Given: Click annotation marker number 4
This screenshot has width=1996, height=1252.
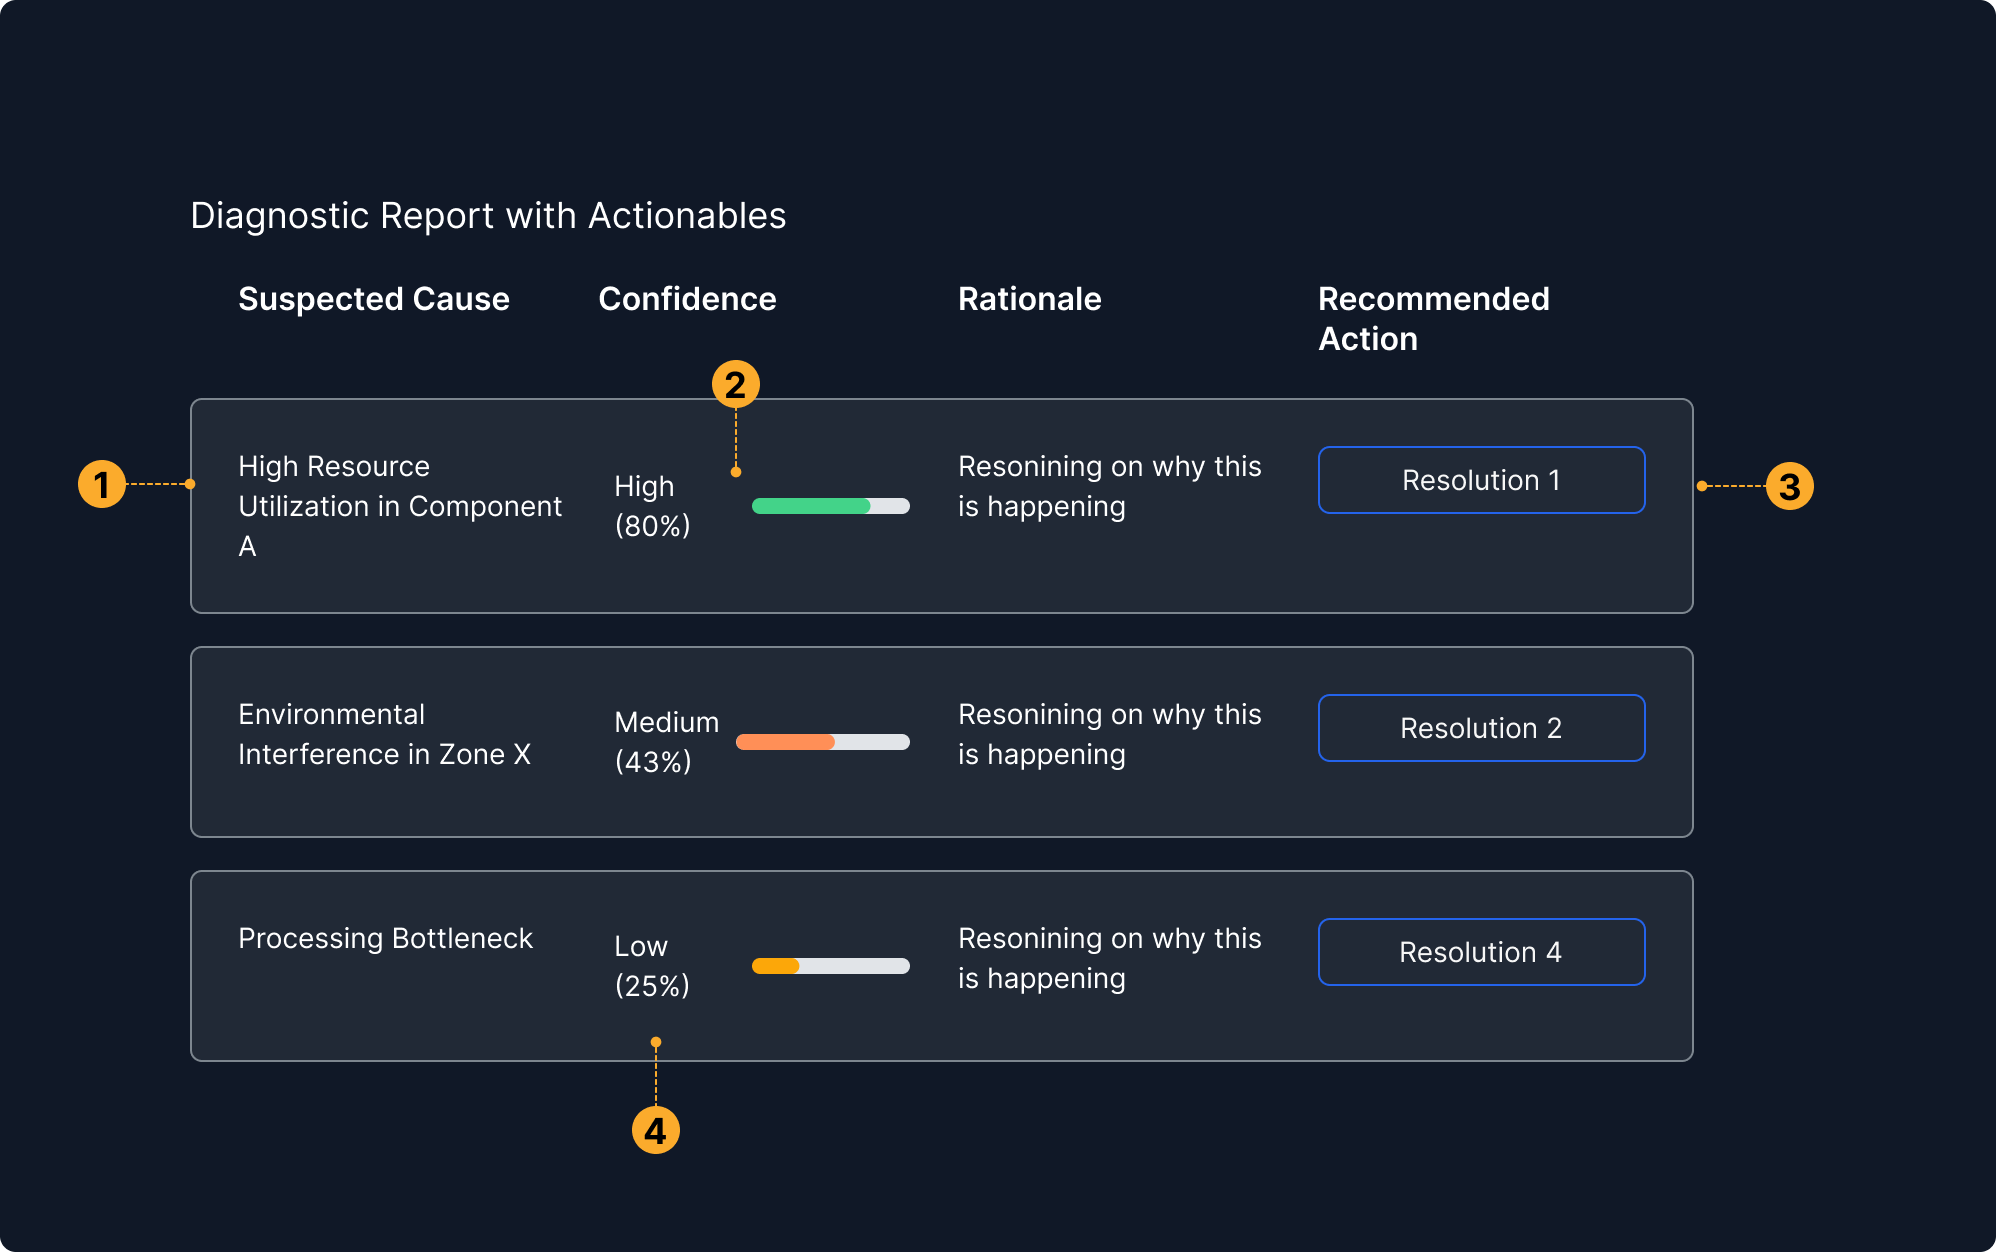Looking at the screenshot, I should (655, 1130).
